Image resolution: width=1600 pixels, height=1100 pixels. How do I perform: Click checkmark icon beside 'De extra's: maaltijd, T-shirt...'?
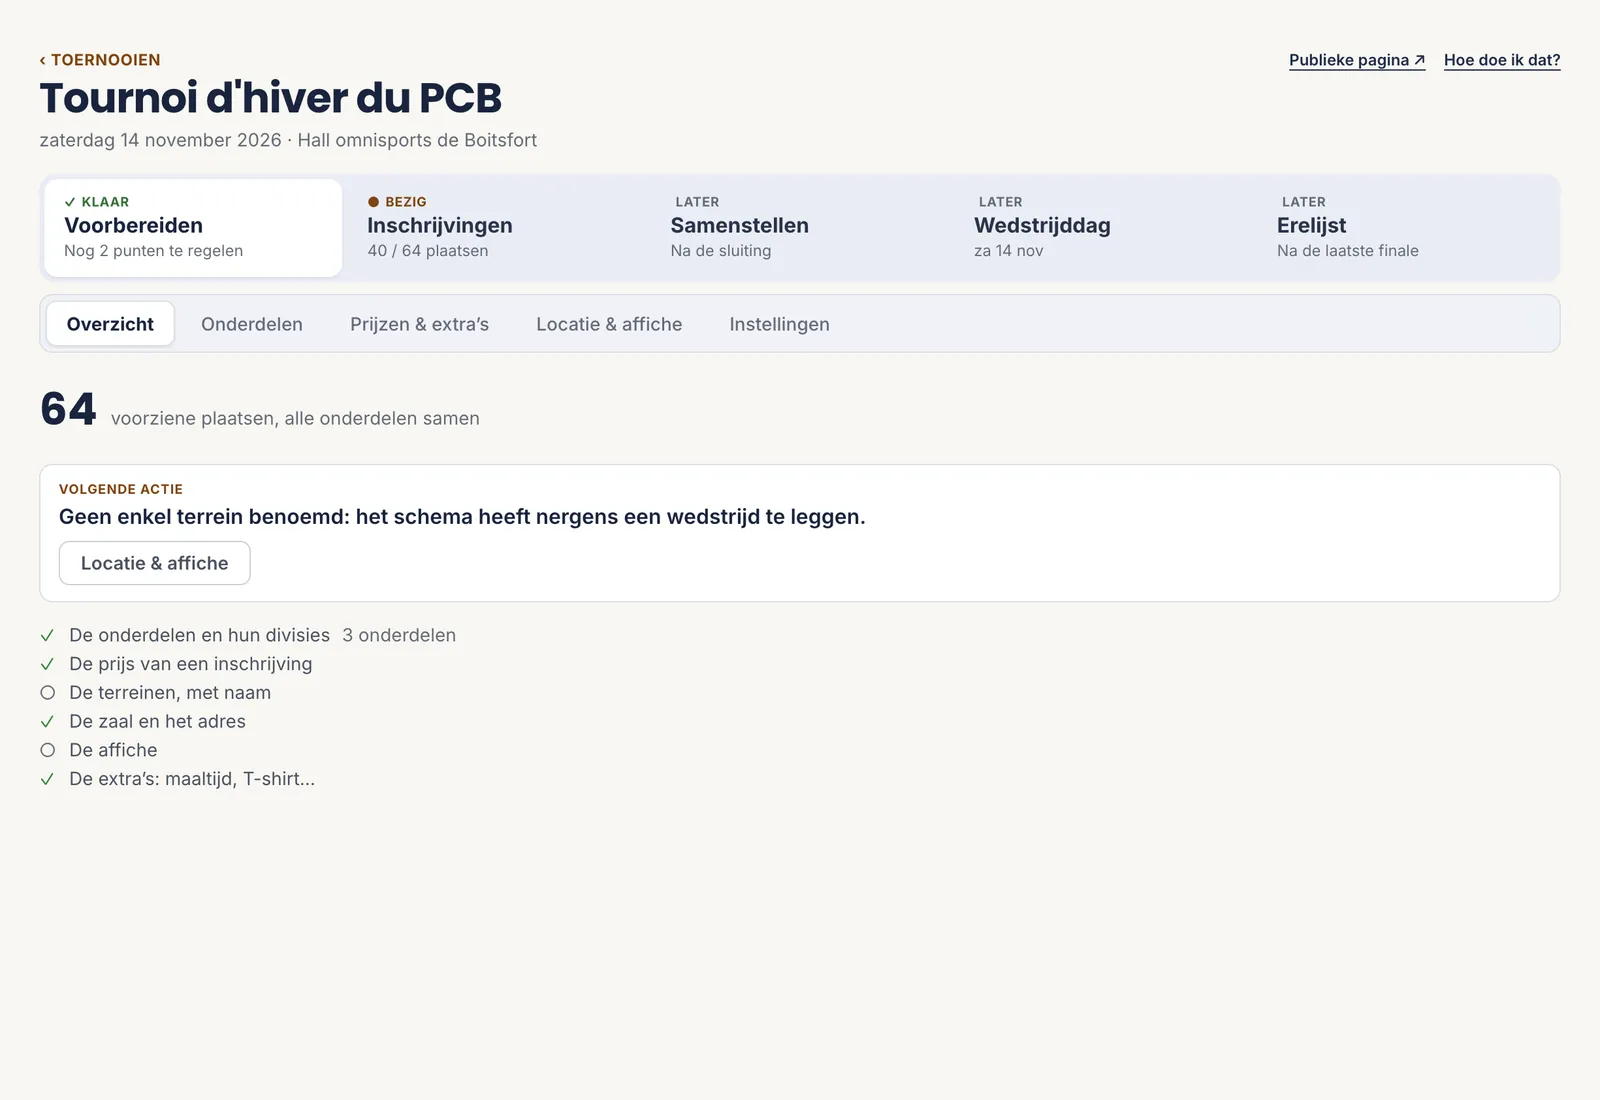tap(47, 779)
